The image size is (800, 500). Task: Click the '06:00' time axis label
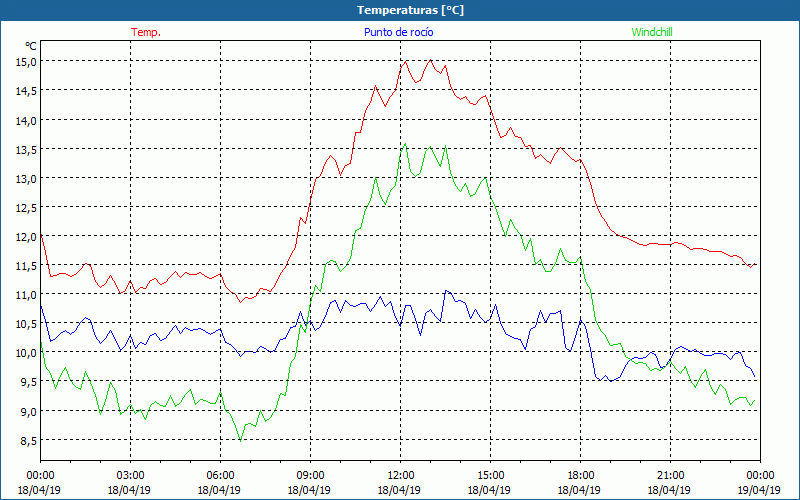click(220, 476)
